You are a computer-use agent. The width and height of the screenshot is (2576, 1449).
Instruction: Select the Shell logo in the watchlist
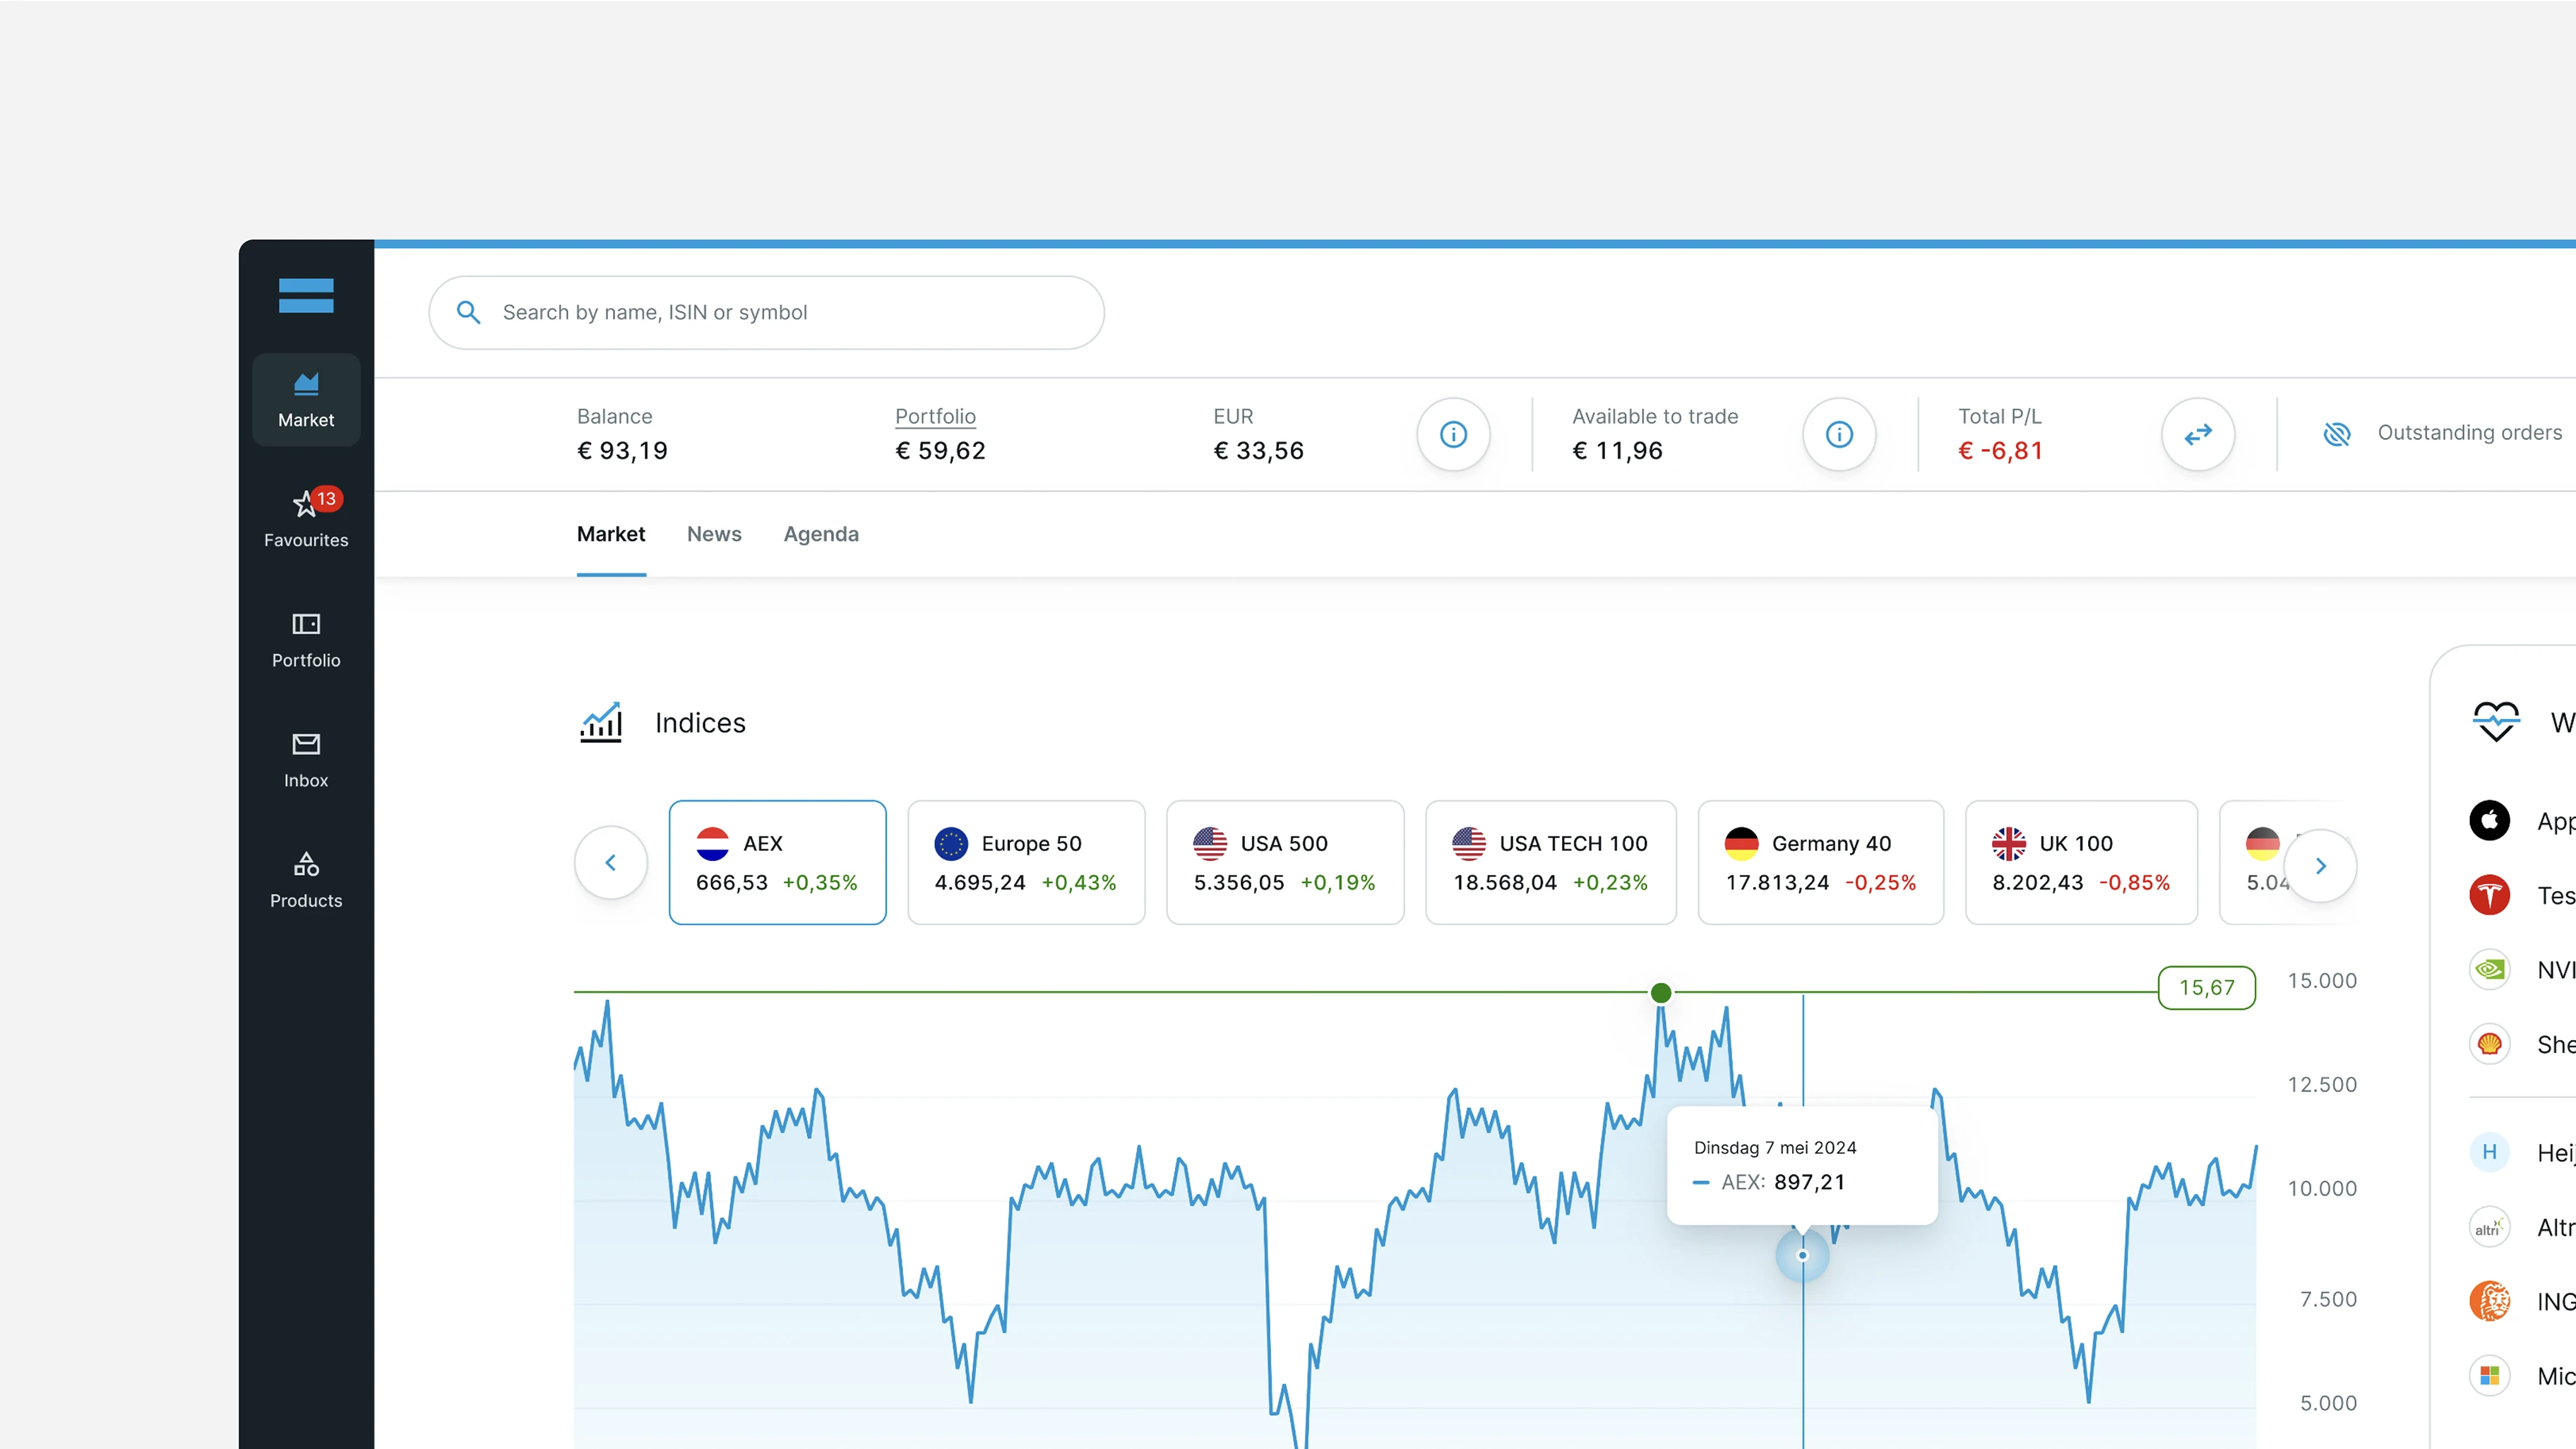2490,1044
